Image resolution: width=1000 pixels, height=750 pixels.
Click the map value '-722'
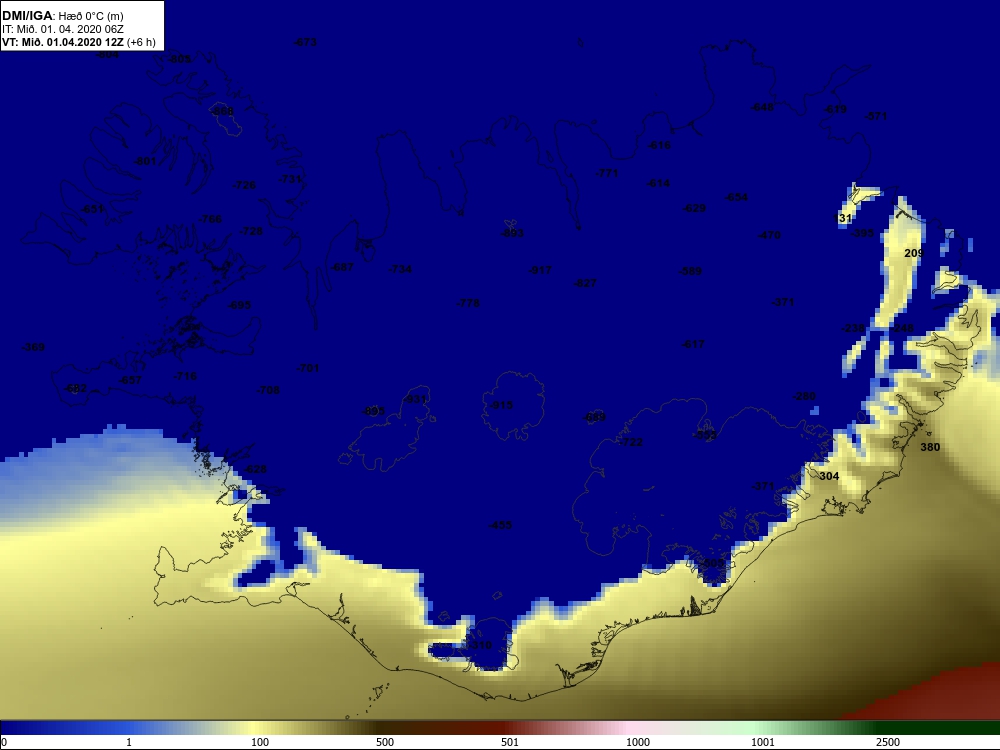tap(631, 442)
